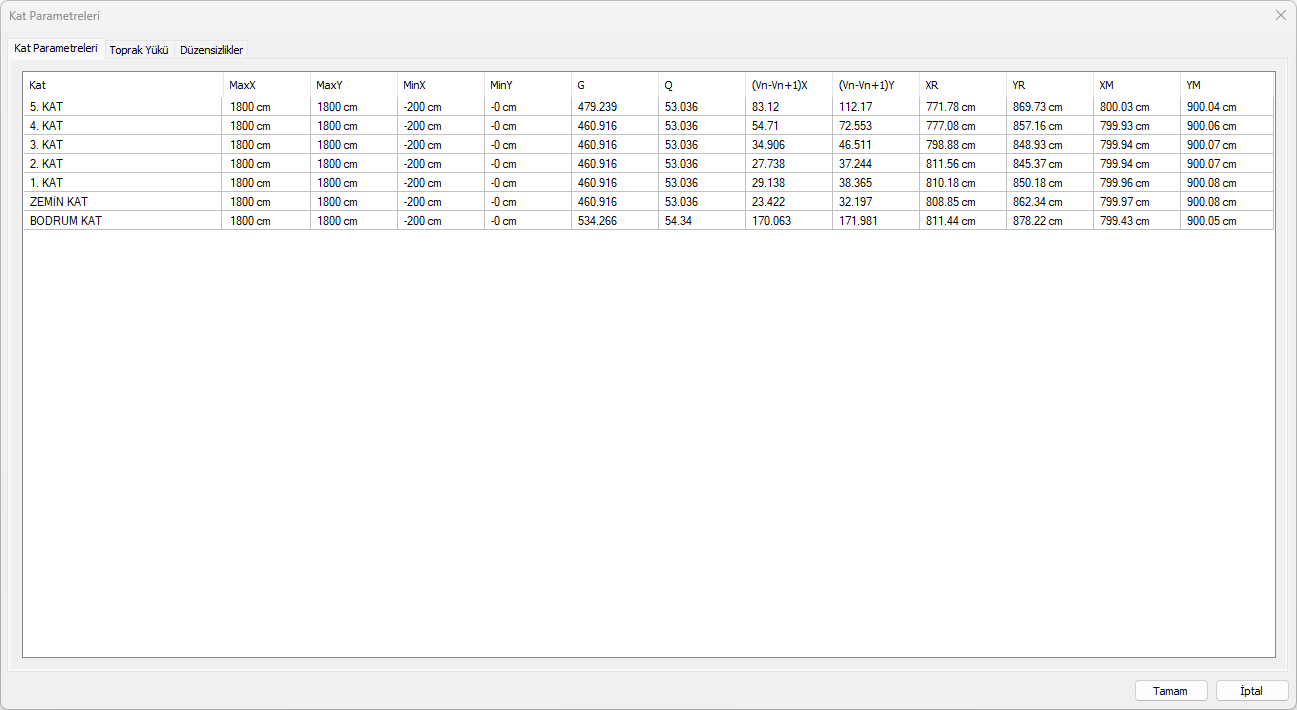Image resolution: width=1297 pixels, height=710 pixels.
Task: Click the 46.511 cell
Action: (875, 145)
